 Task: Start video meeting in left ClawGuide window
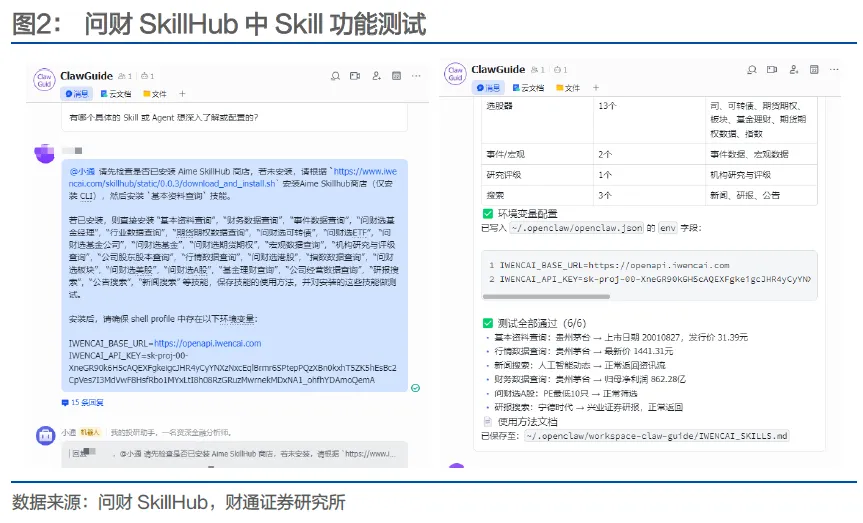[x=355, y=76]
